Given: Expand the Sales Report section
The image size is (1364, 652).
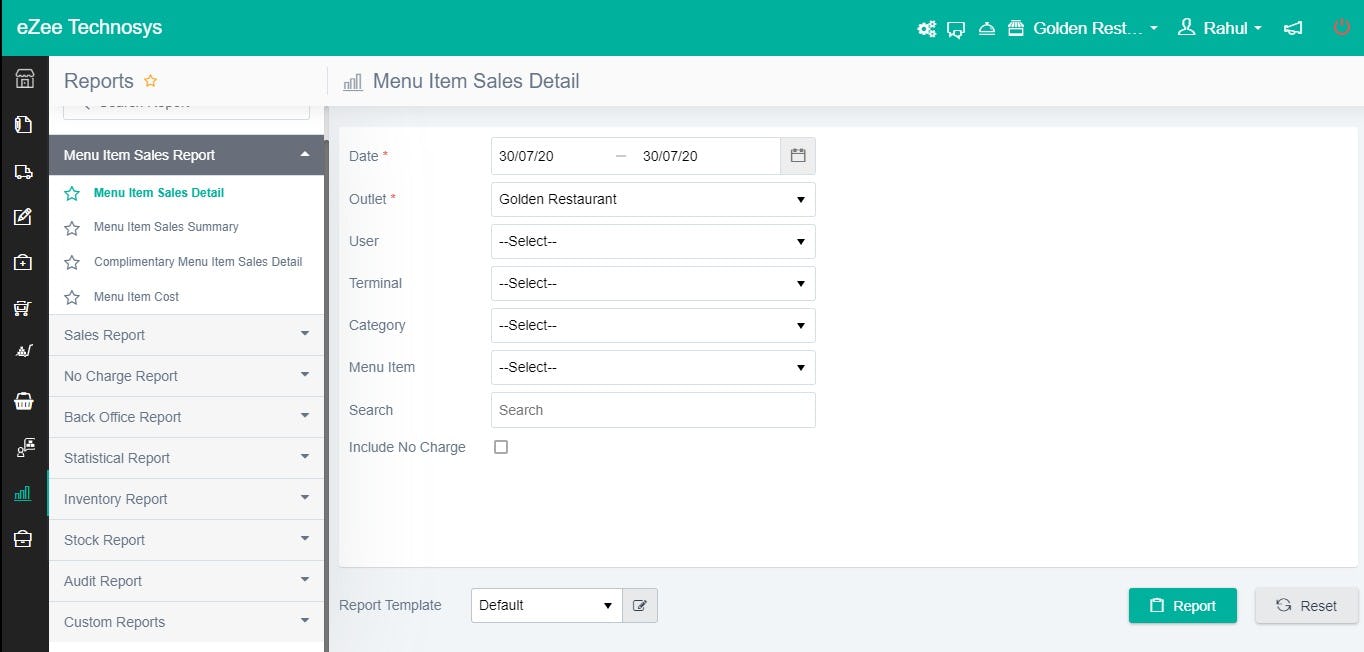Looking at the screenshot, I should pos(186,334).
